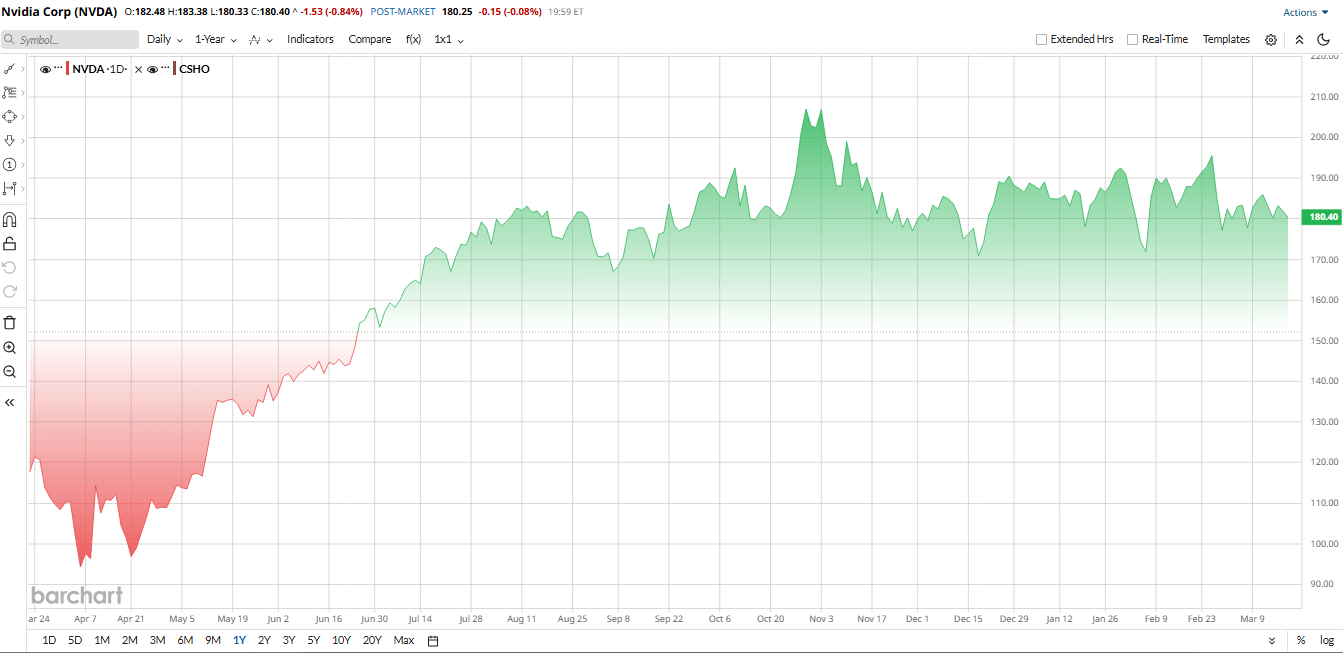Open the NVDA series options ellipsis
The height and width of the screenshot is (653, 1343).
point(58,68)
